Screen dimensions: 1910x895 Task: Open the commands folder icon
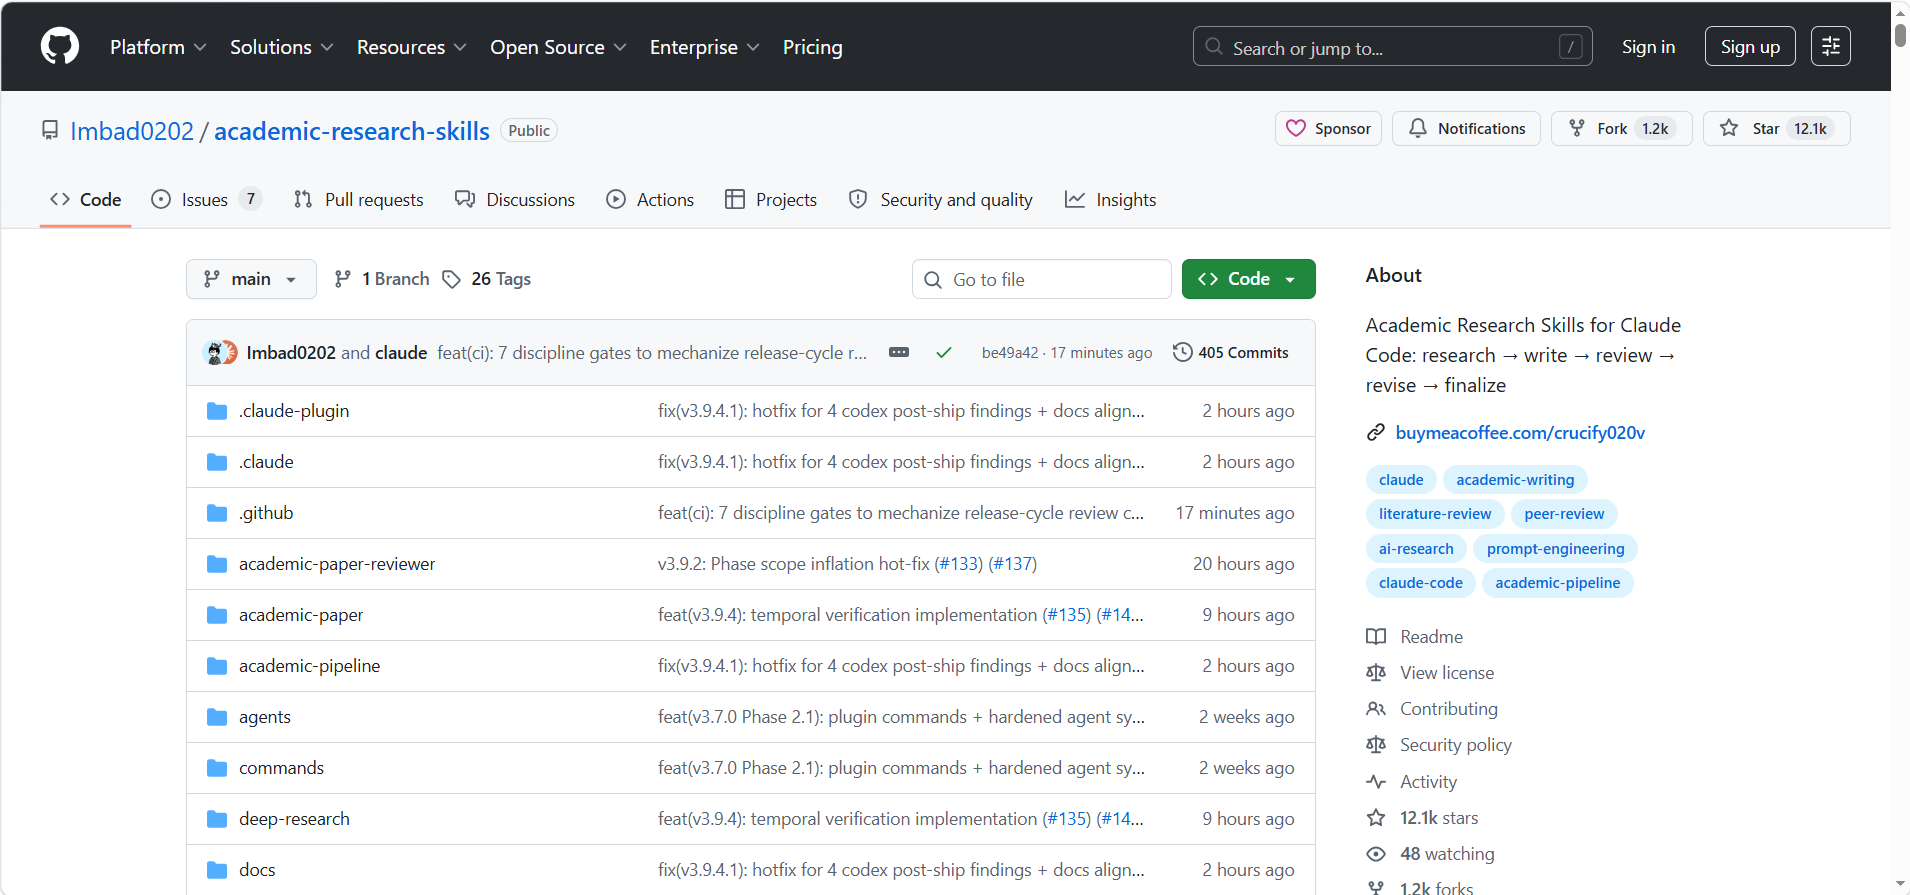click(x=217, y=768)
